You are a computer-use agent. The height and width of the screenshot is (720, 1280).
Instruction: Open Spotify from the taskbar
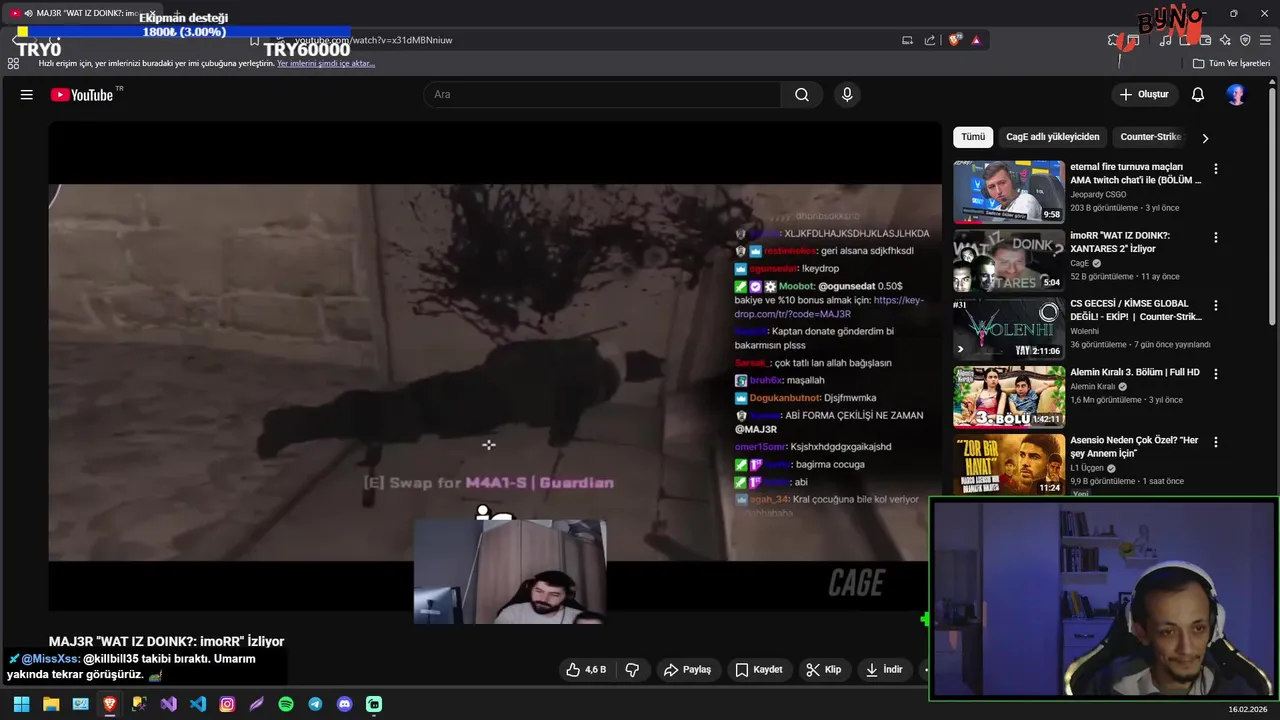click(286, 704)
